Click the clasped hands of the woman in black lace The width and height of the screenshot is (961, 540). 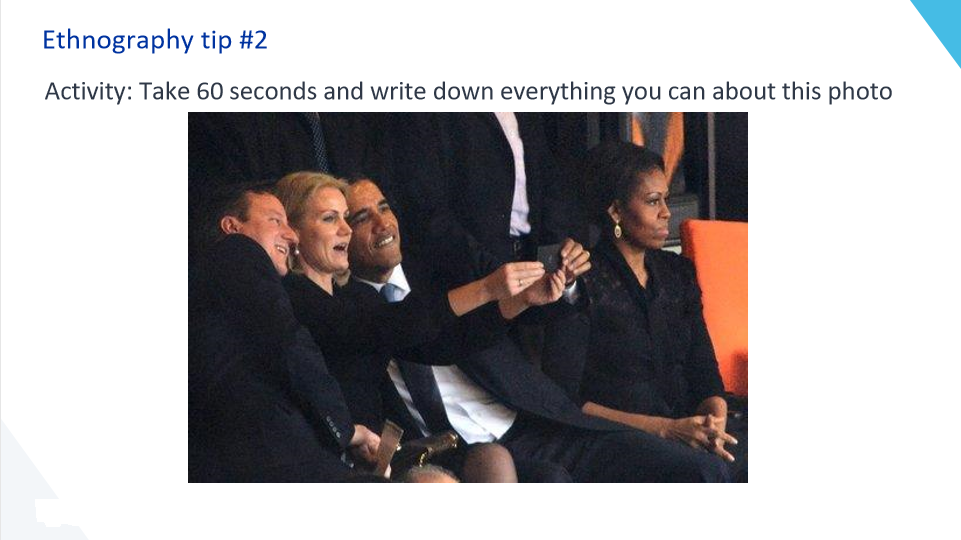(x=707, y=432)
